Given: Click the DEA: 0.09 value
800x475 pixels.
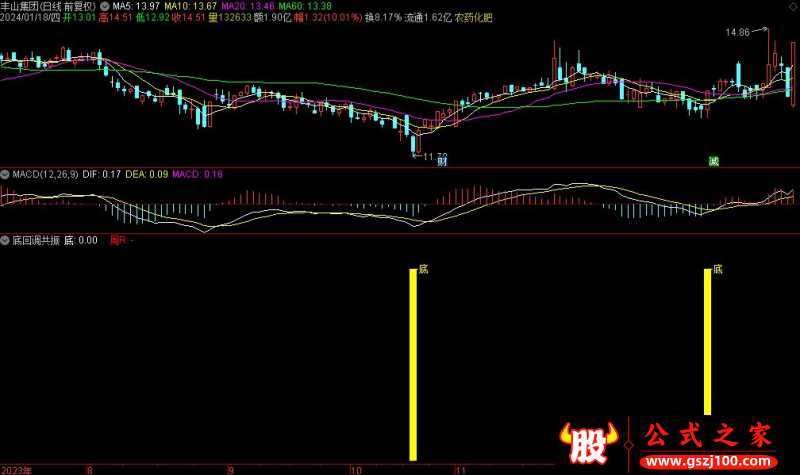Looking at the screenshot, I should pos(147,174).
